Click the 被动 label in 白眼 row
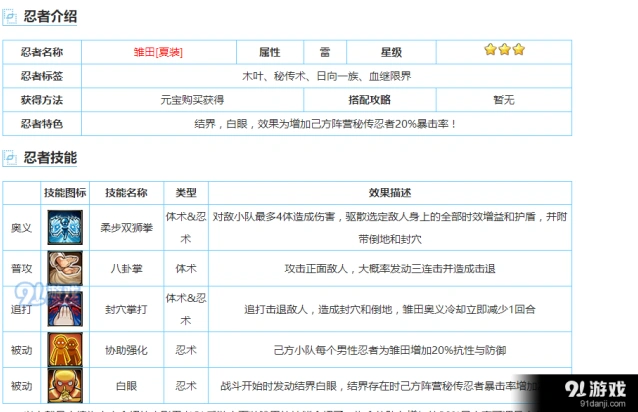The width and height of the screenshot is (638, 412). (x=21, y=386)
